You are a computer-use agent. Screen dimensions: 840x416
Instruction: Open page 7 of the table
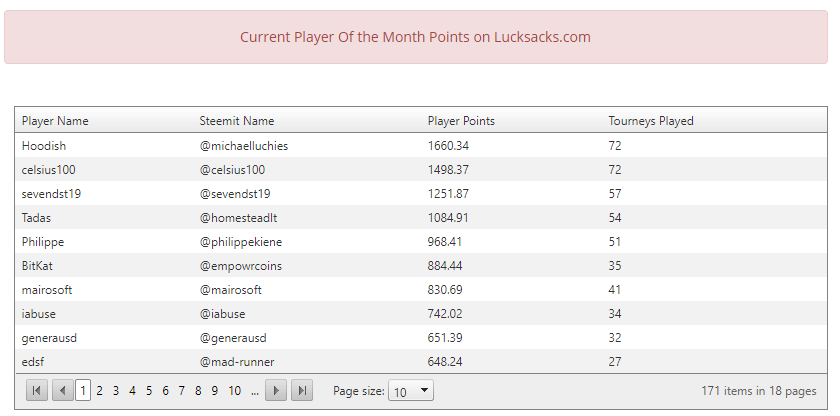[x=182, y=391]
